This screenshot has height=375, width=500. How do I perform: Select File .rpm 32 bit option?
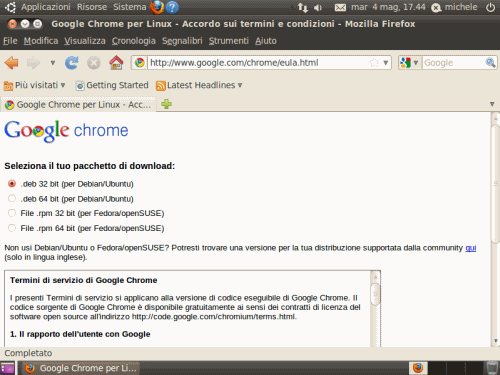click(12, 213)
